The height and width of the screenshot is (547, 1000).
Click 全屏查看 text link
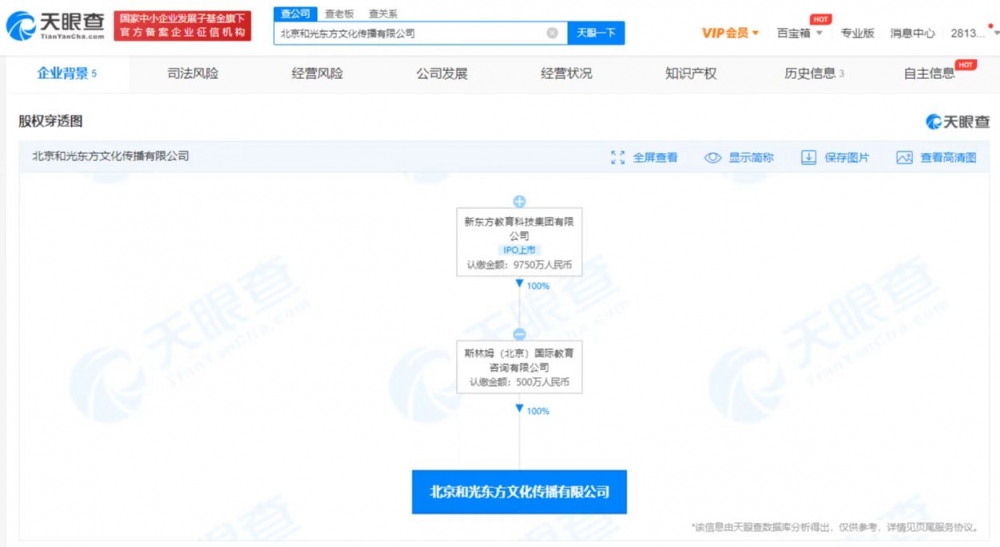coord(655,157)
